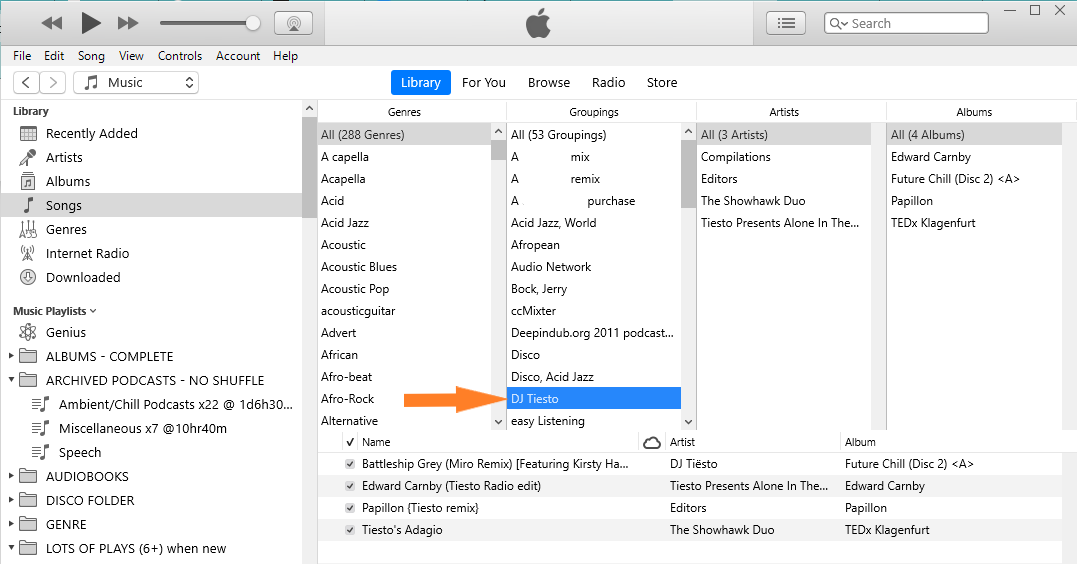The image size is (1077, 564).
Task: Open the View menu
Action: coord(131,56)
